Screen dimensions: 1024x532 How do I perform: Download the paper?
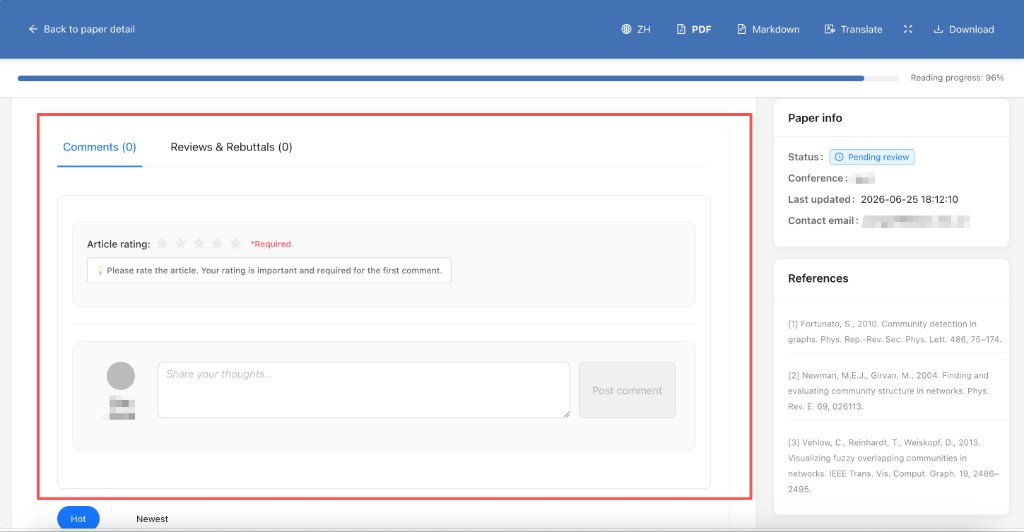(x=963, y=29)
